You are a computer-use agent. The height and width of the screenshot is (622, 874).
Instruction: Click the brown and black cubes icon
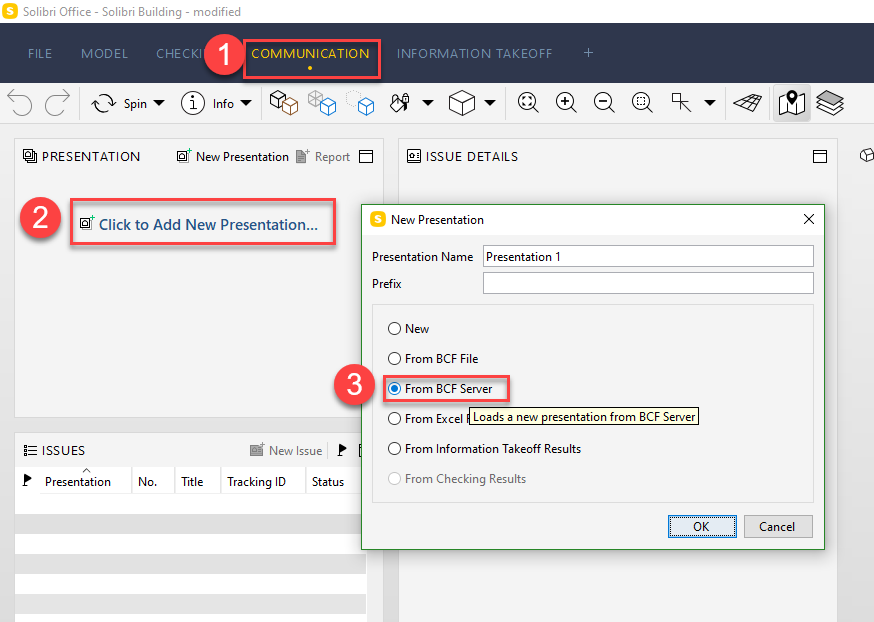(284, 103)
